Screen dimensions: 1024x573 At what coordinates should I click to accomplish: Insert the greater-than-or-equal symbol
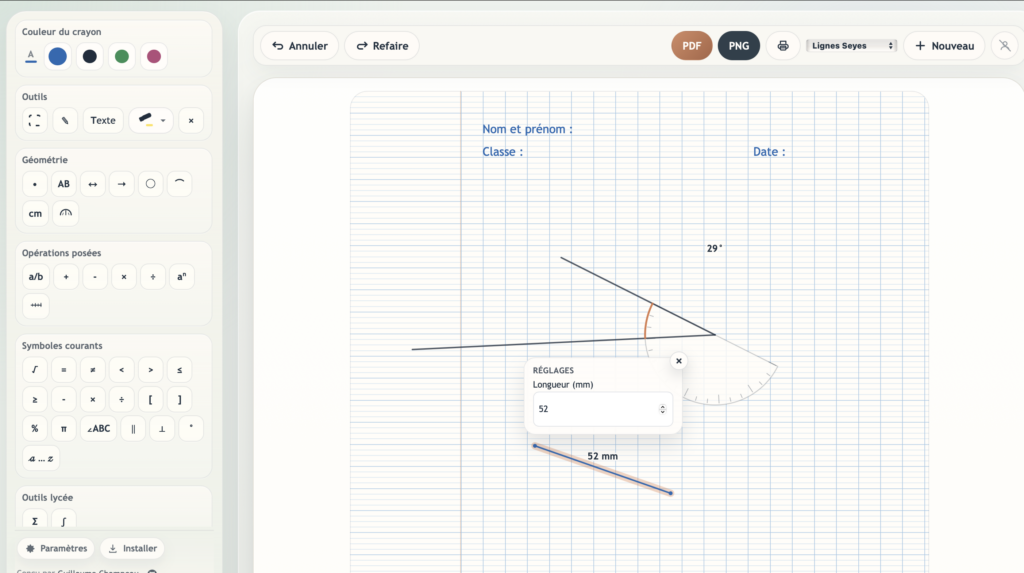(x=35, y=399)
